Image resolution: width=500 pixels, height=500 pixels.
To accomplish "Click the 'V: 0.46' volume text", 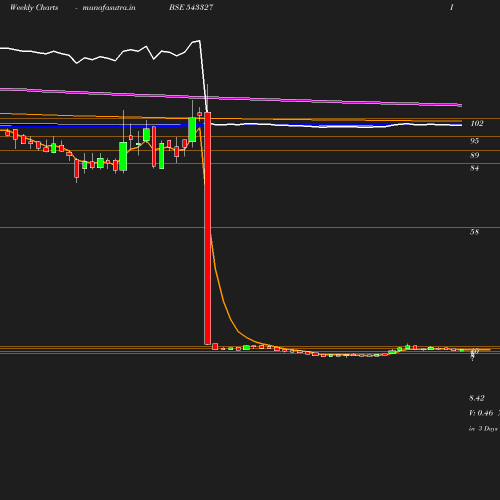I will [481, 413].
